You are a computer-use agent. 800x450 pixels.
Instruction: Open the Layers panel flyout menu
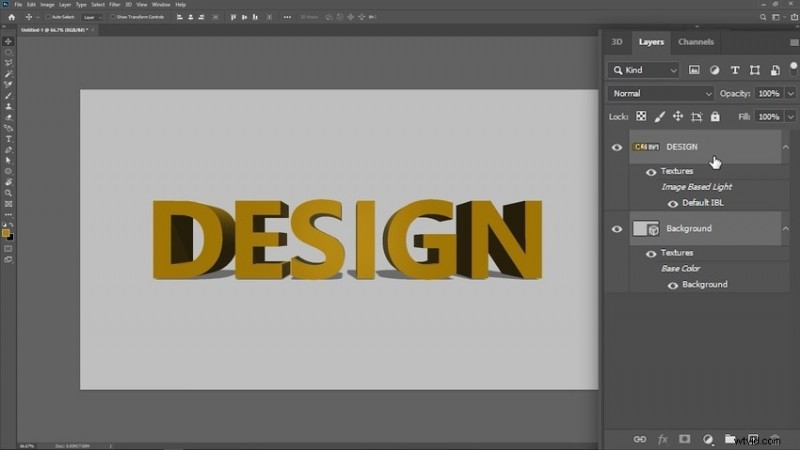pyautogui.click(x=794, y=42)
